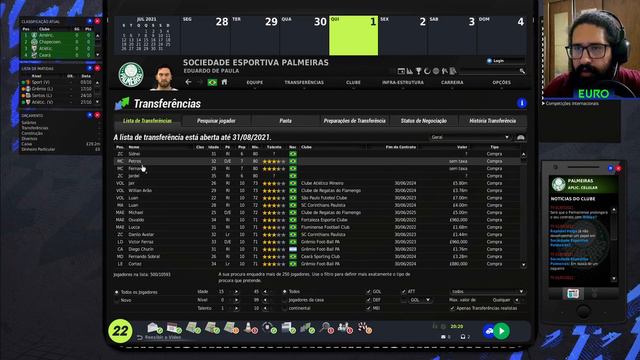Select calendar day SEX 2
640x360 pixels.
(403, 36)
